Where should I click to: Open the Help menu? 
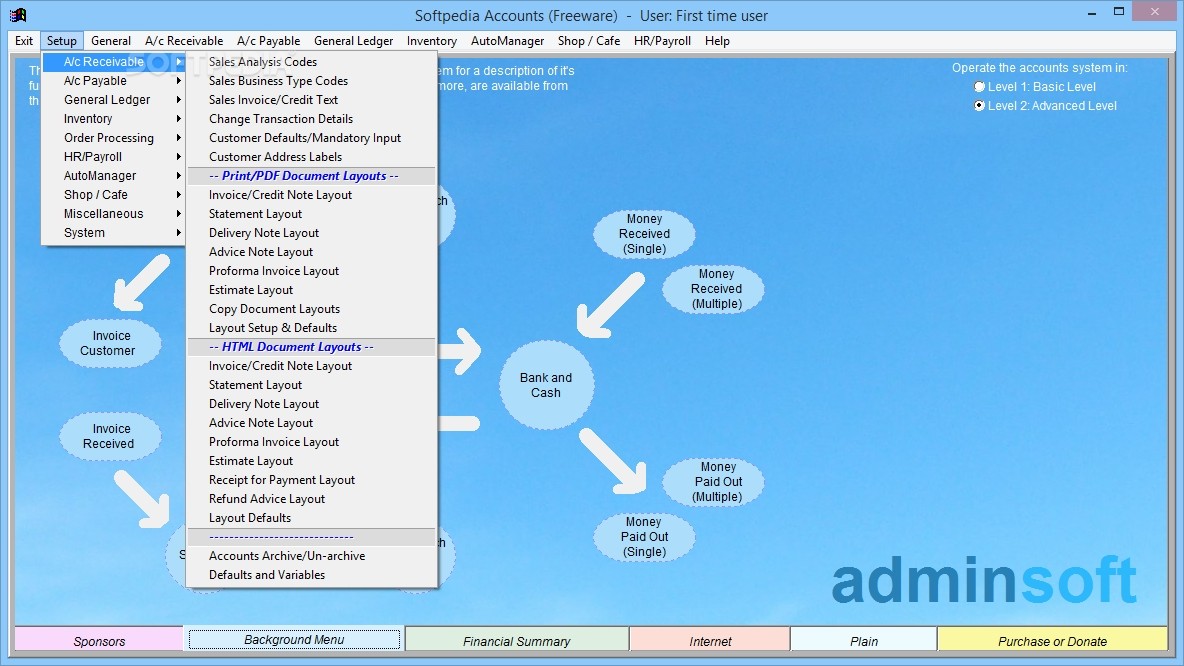[x=717, y=41]
